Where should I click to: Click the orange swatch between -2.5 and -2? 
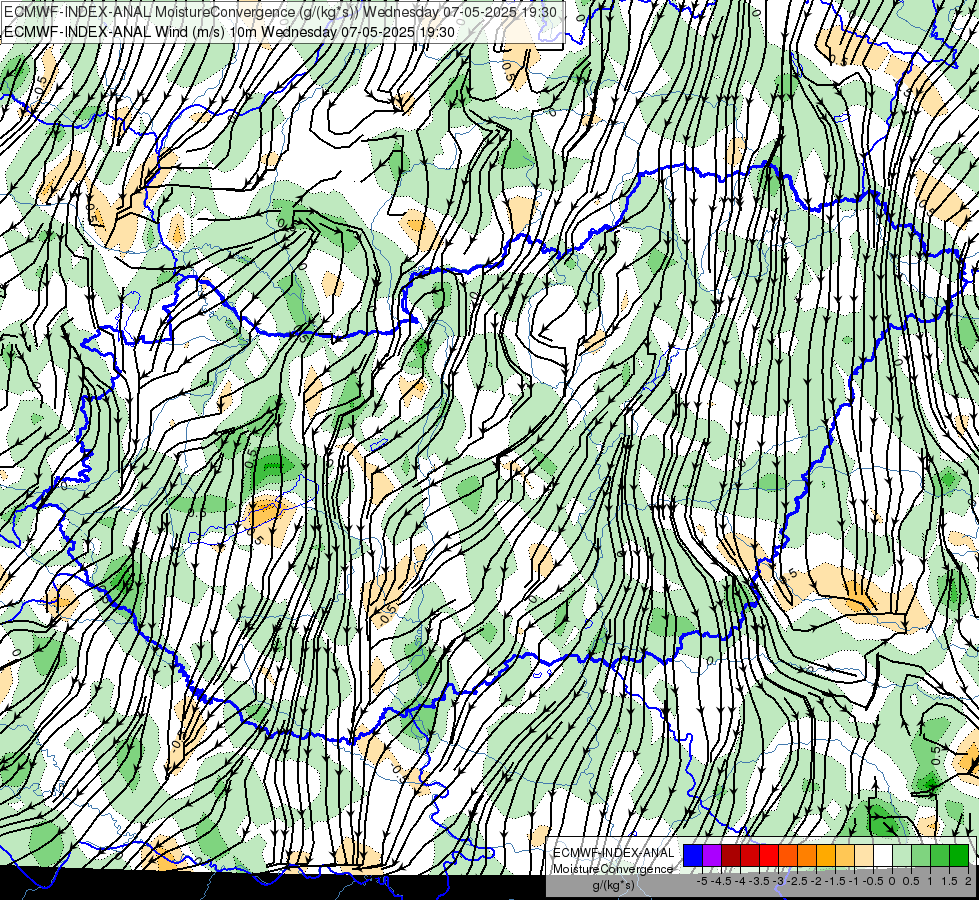tap(807, 856)
